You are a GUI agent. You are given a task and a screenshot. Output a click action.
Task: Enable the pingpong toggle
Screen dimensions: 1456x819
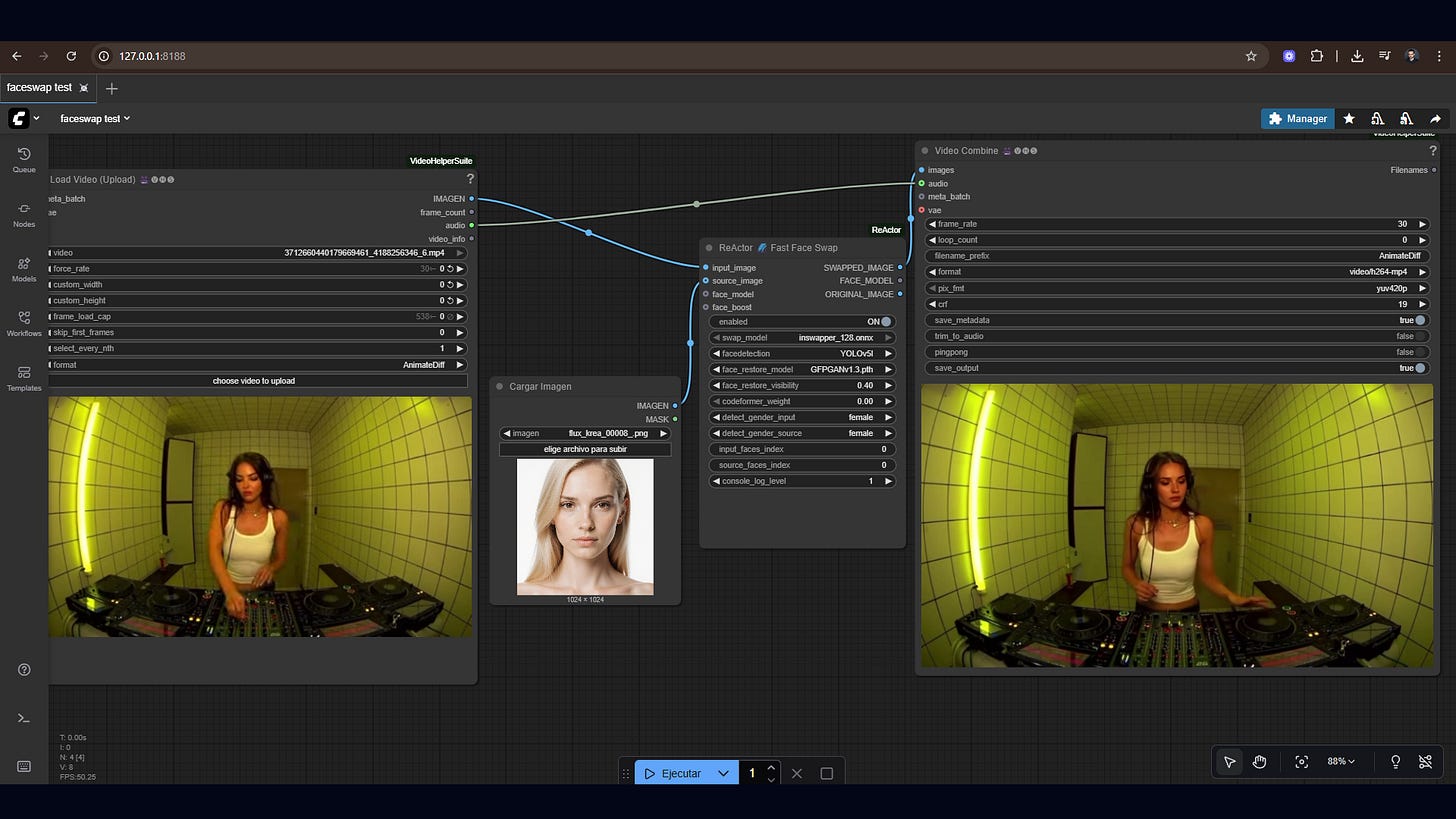(x=1419, y=352)
